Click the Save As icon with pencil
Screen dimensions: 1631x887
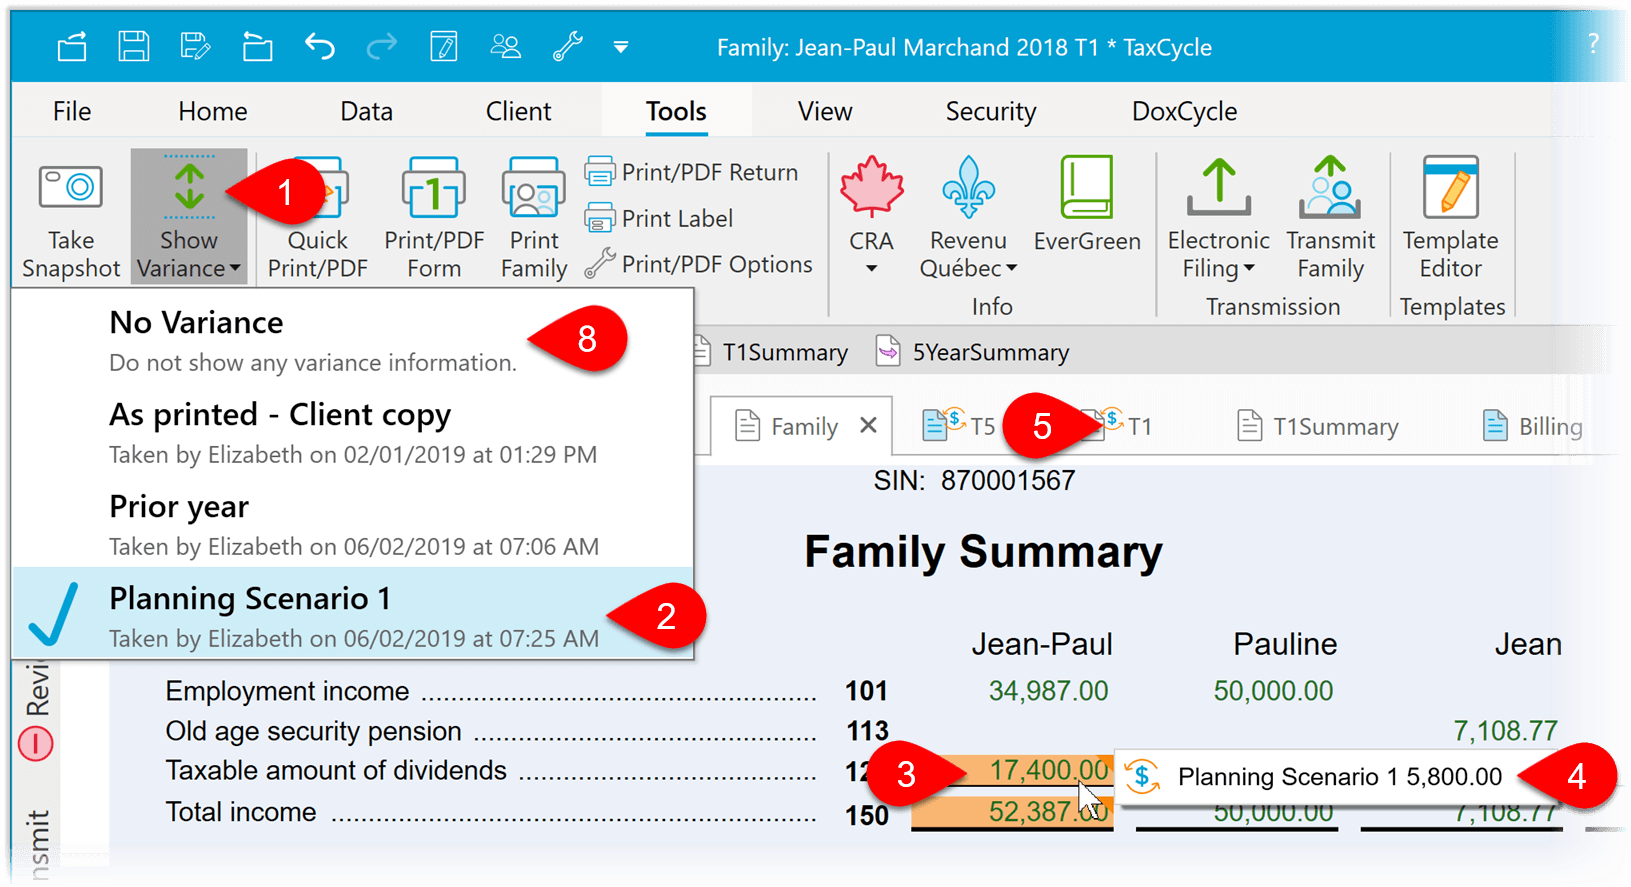(x=195, y=46)
